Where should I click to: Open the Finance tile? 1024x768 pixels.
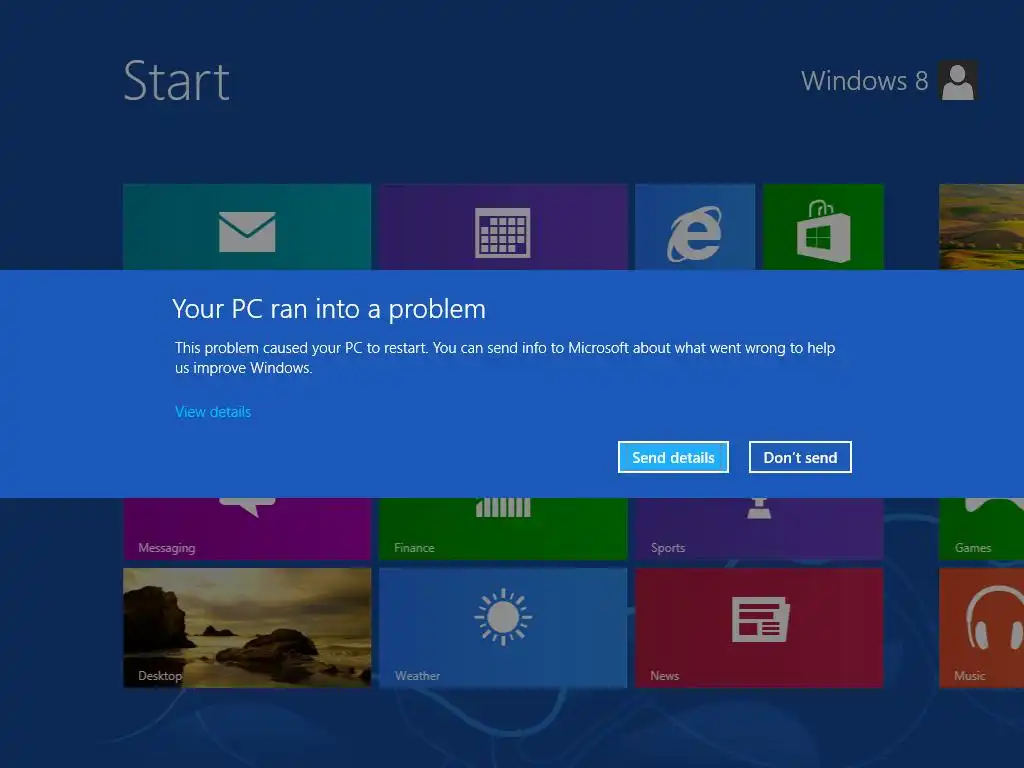pos(503,528)
